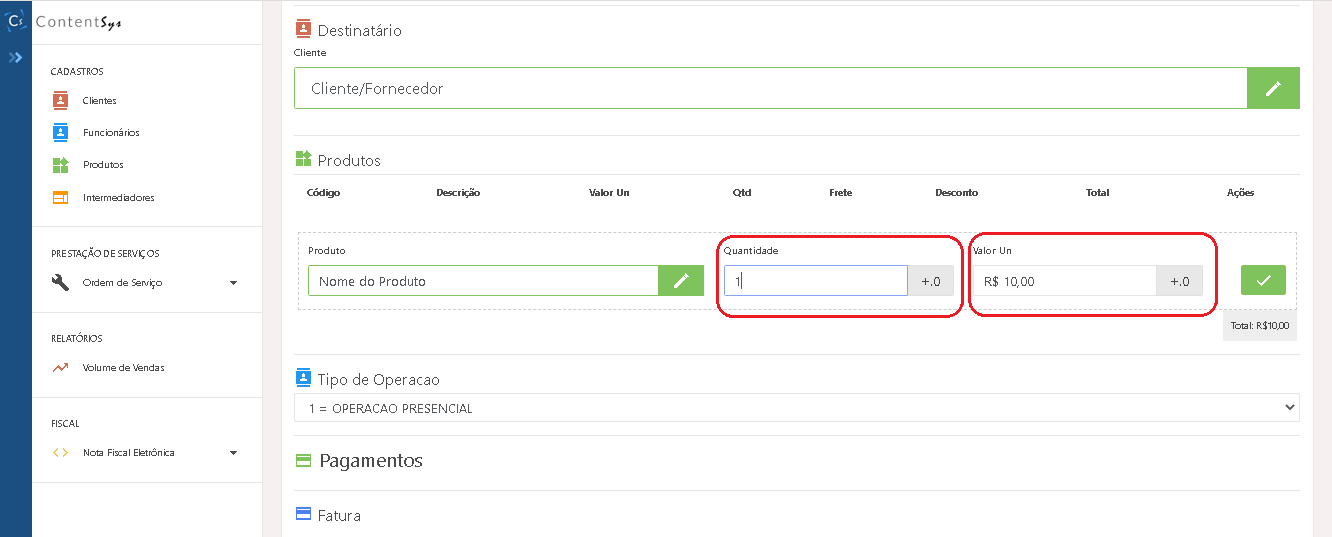Click the Produtos green blocks icon
The width and height of the screenshot is (1332, 537).
[60, 165]
